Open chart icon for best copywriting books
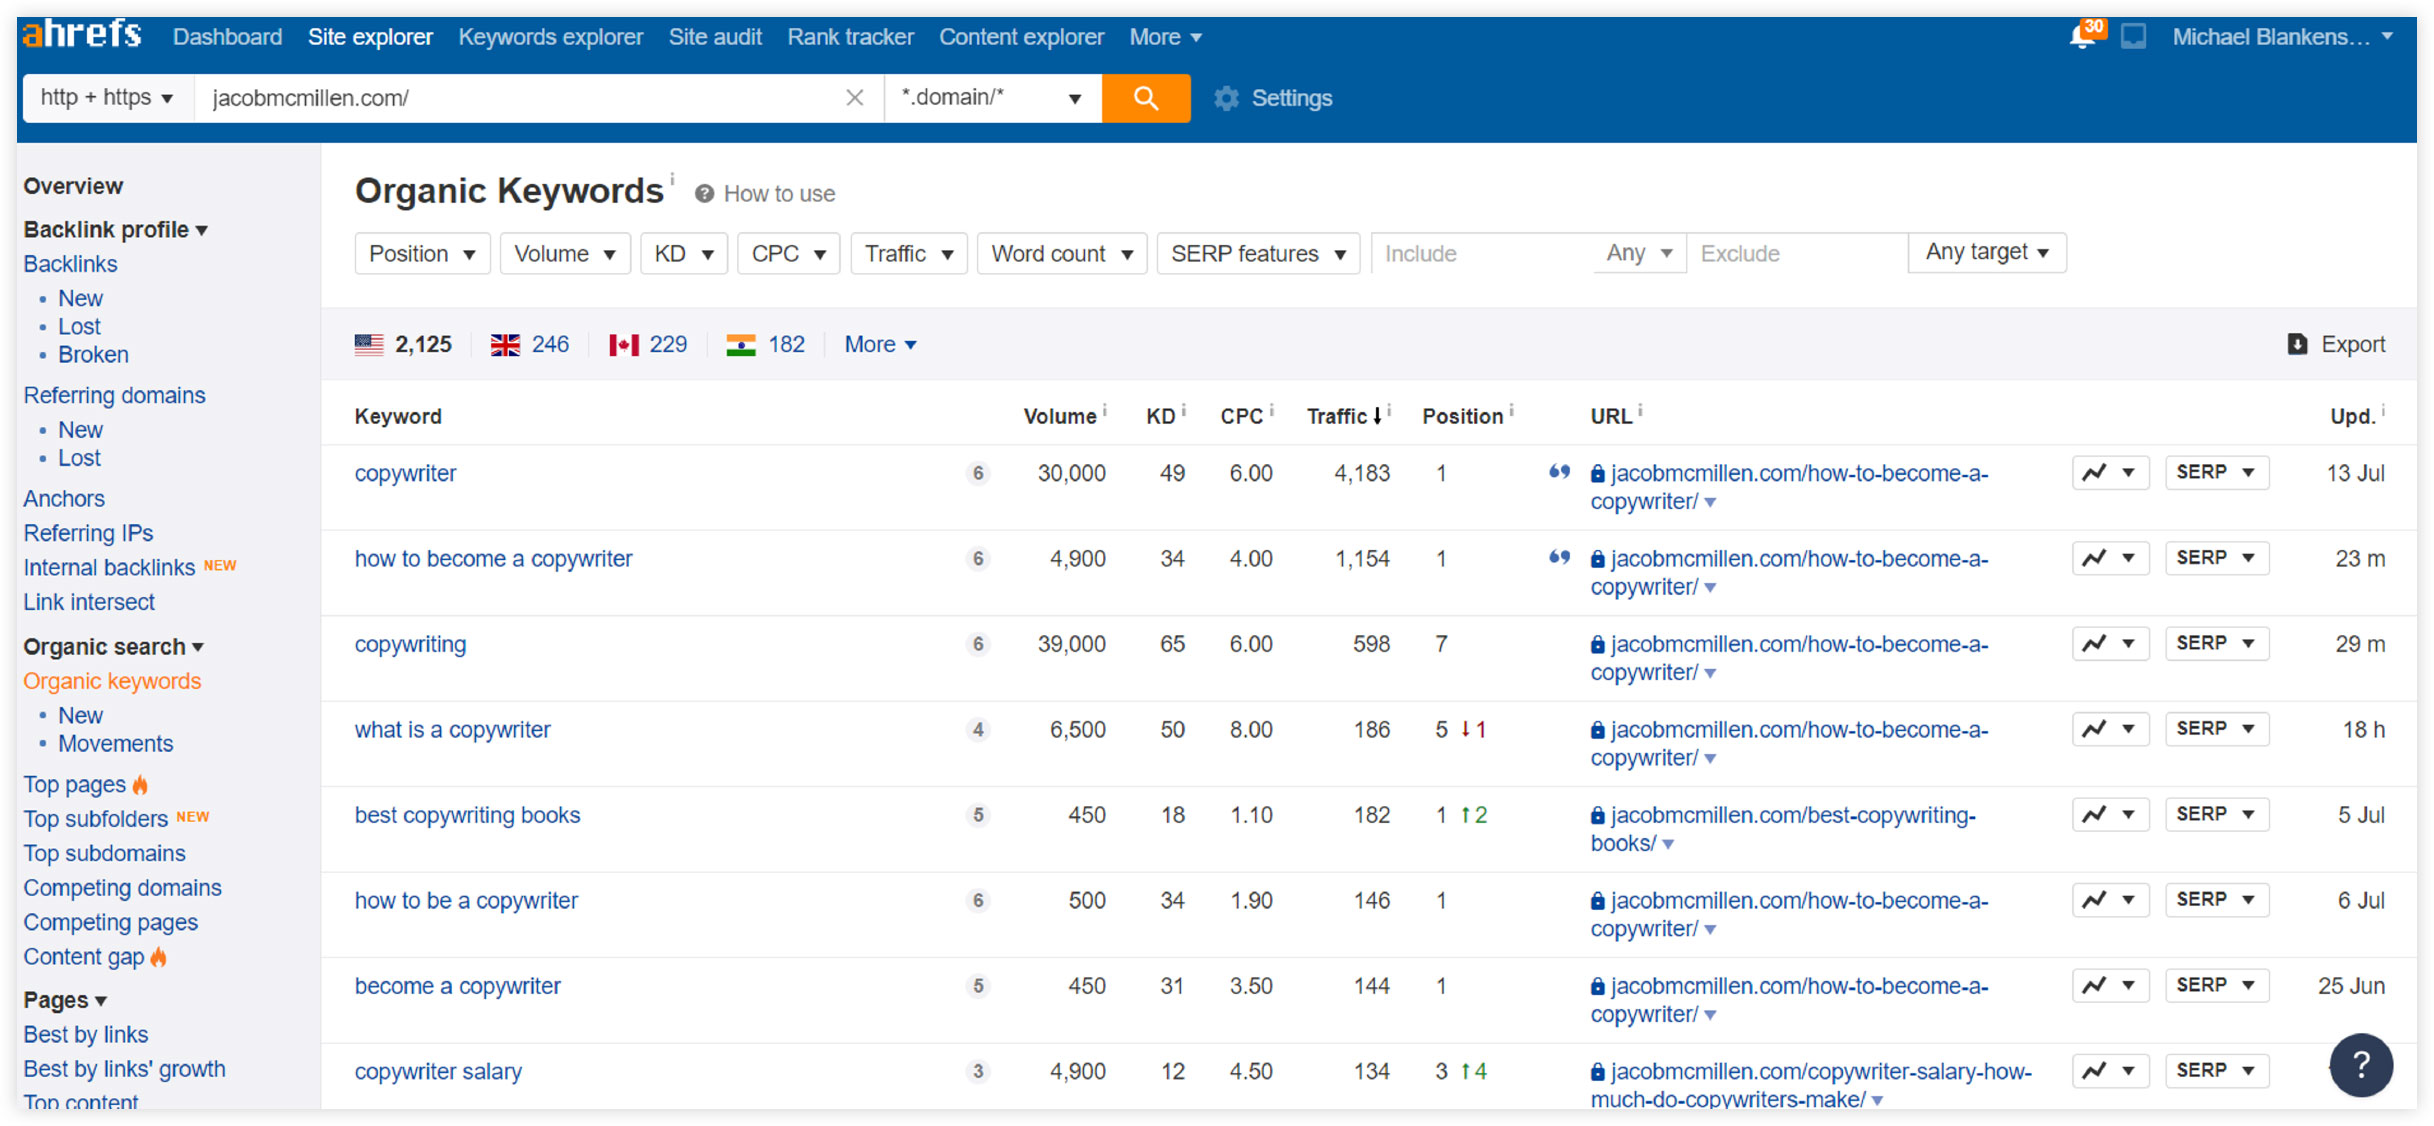 pos(2110,814)
